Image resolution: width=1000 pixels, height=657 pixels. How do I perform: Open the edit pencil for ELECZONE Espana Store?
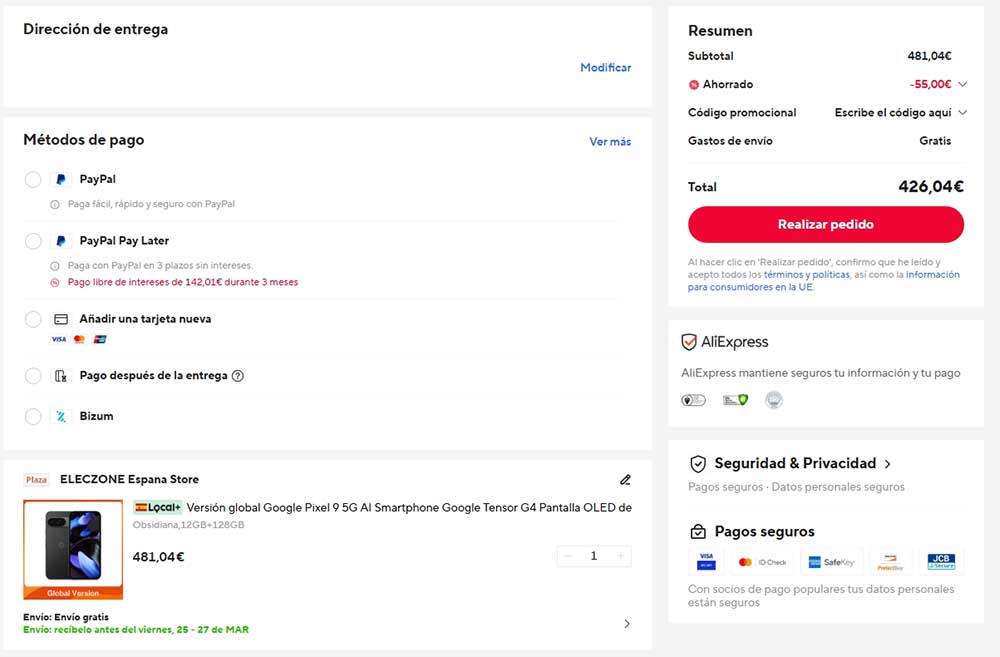(x=626, y=478)
